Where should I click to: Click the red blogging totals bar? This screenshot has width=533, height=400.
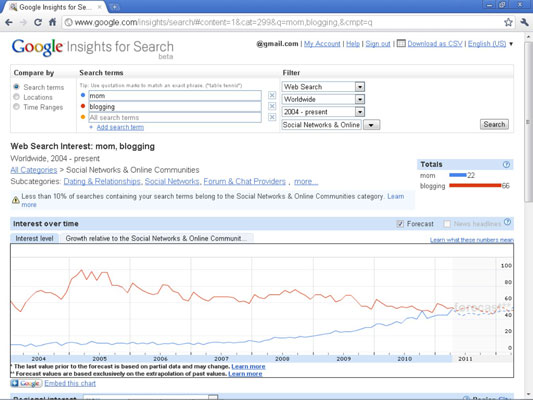click(x=475, y=186)
